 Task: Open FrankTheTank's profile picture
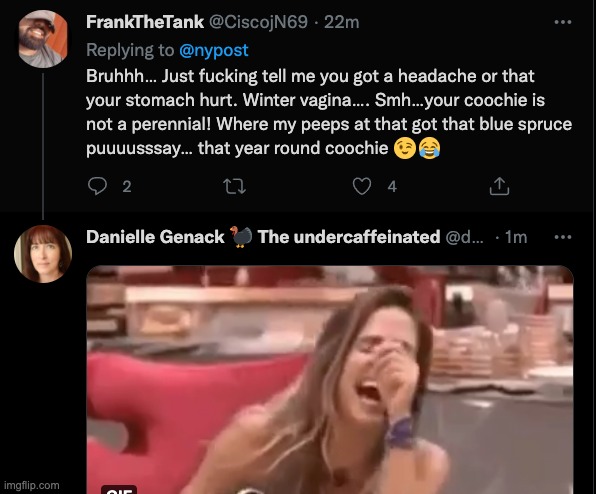(43, 39)
